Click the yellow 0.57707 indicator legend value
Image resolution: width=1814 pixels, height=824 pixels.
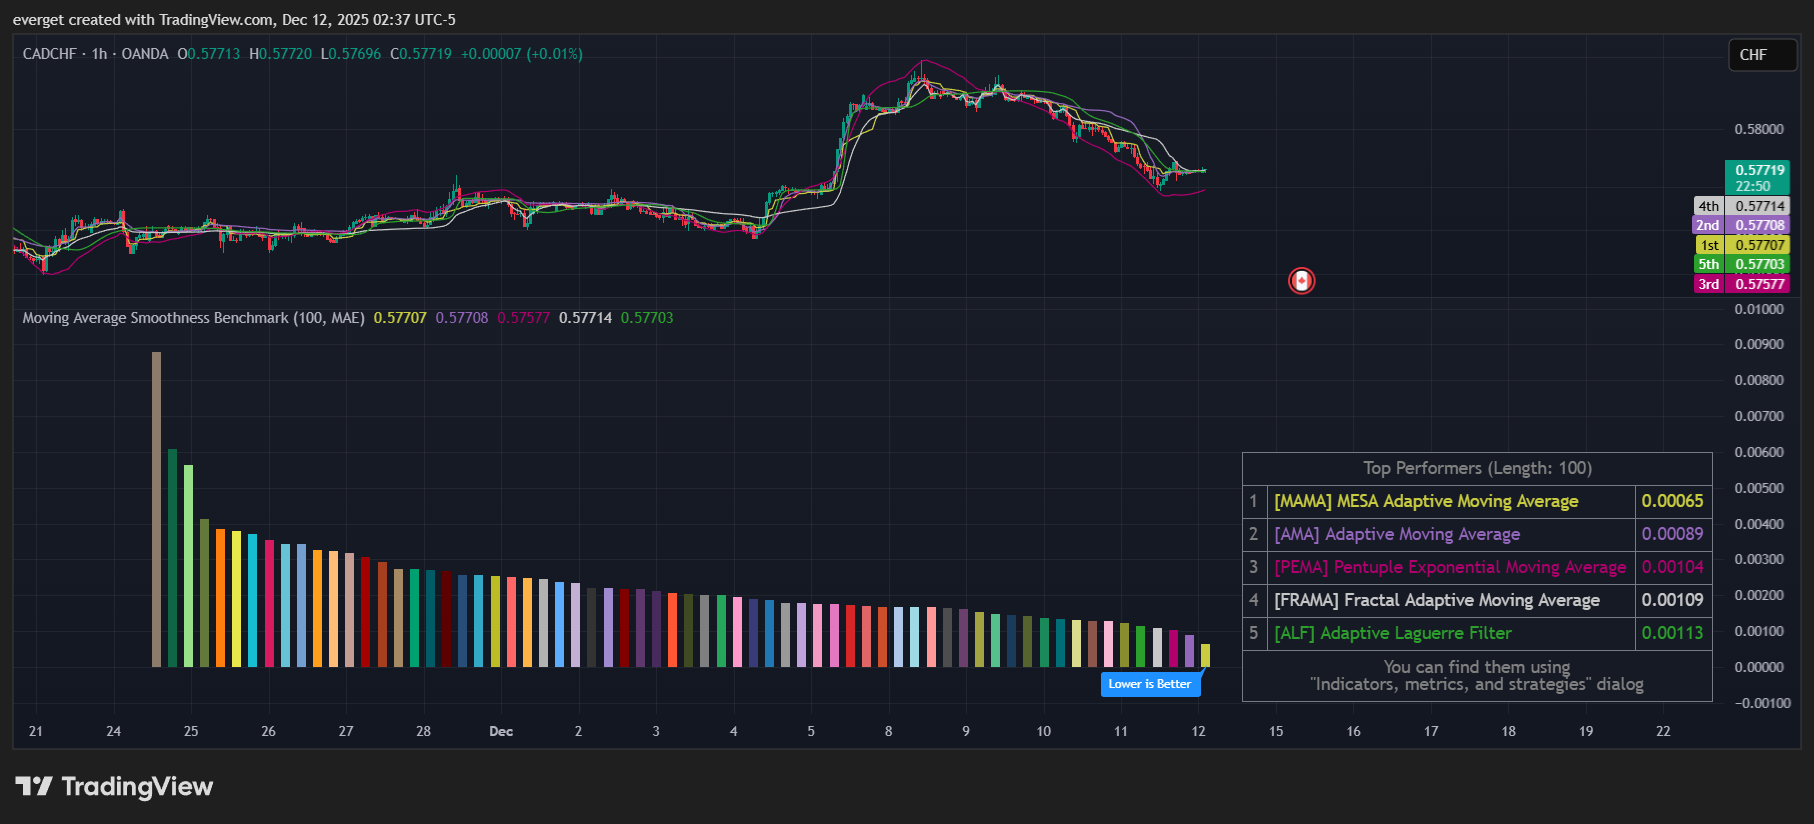(x=400, y=318)
